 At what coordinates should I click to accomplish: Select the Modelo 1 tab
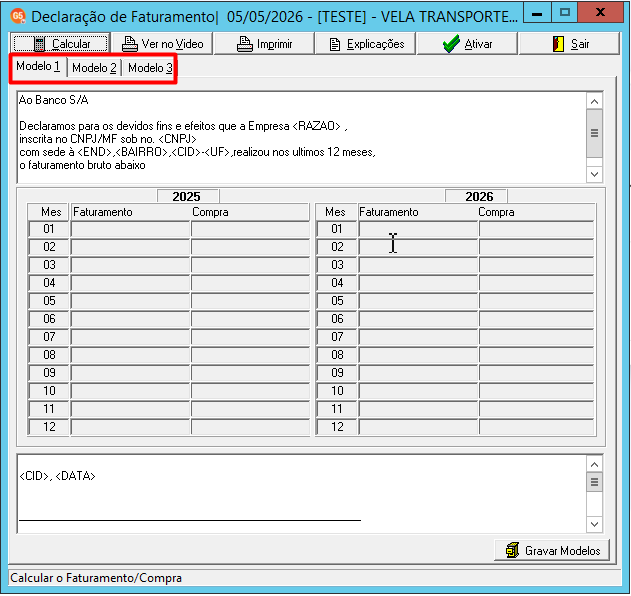pyautogui.click(x=38, y=66)
